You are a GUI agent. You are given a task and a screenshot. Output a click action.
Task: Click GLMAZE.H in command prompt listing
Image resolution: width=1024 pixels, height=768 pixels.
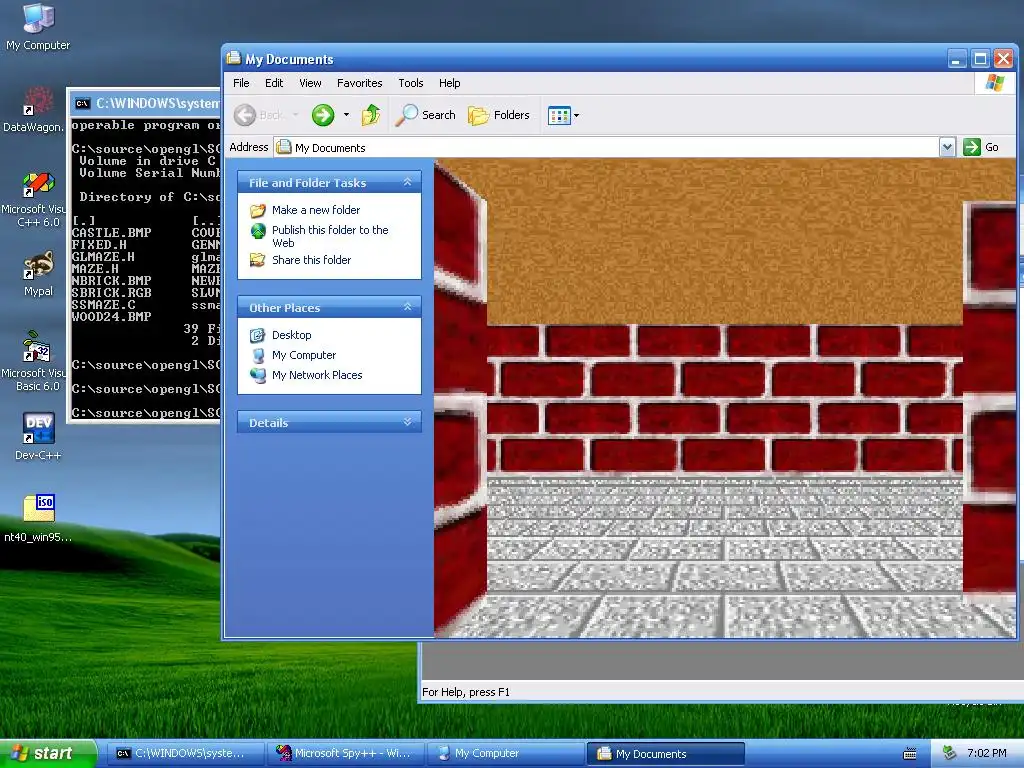click(x=103, y=257)
